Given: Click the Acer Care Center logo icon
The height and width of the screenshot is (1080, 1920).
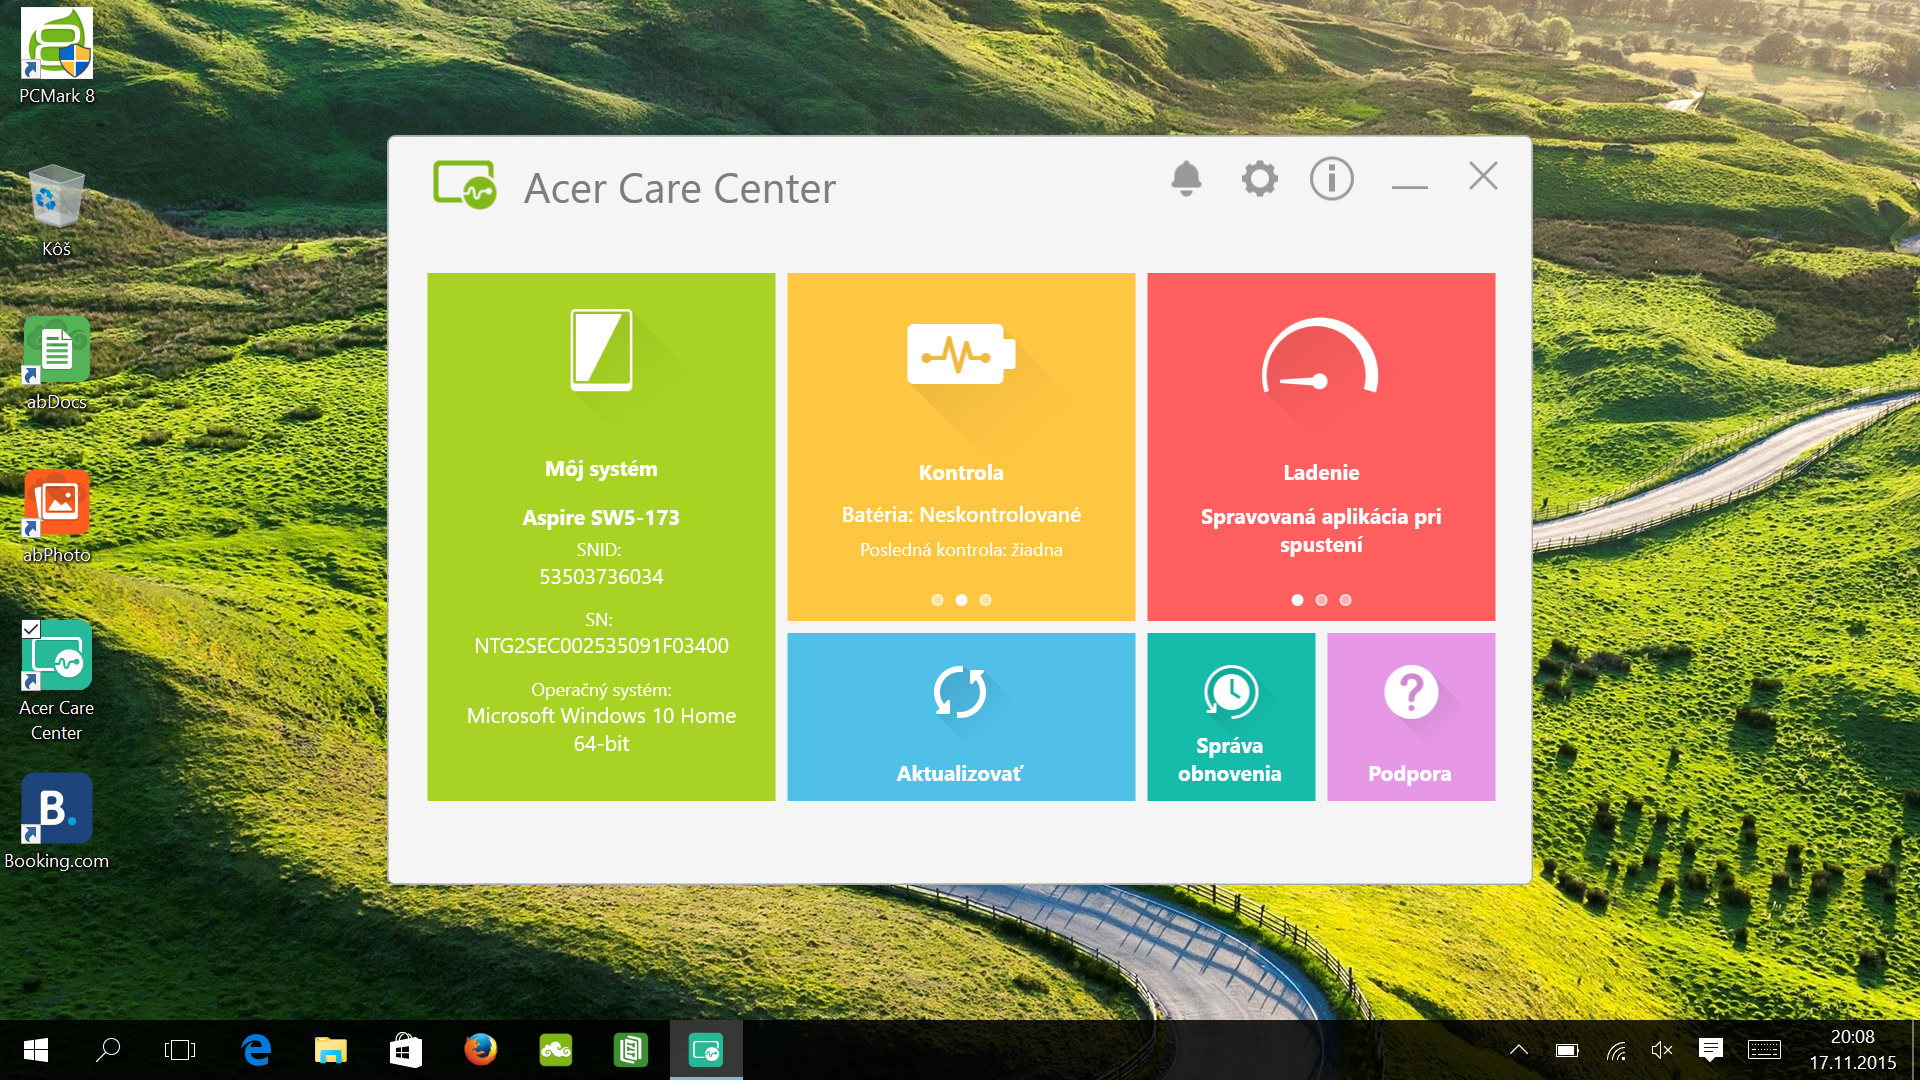Looking at the screenshot, I should [465, 184].
